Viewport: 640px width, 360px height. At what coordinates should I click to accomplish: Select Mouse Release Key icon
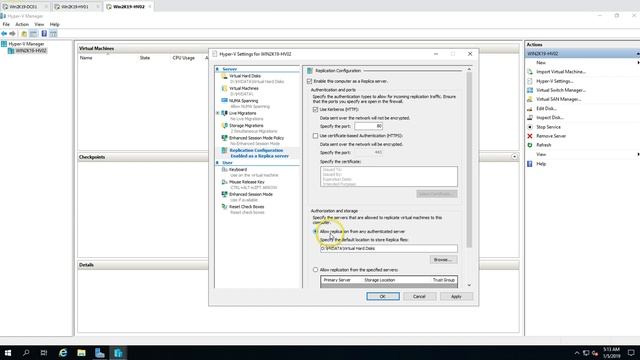tap(224, 182)
